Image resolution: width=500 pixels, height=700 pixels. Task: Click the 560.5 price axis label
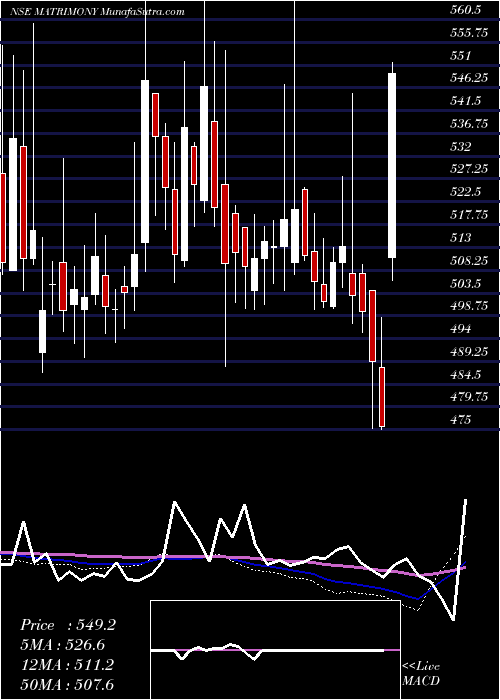pos(465,10)
